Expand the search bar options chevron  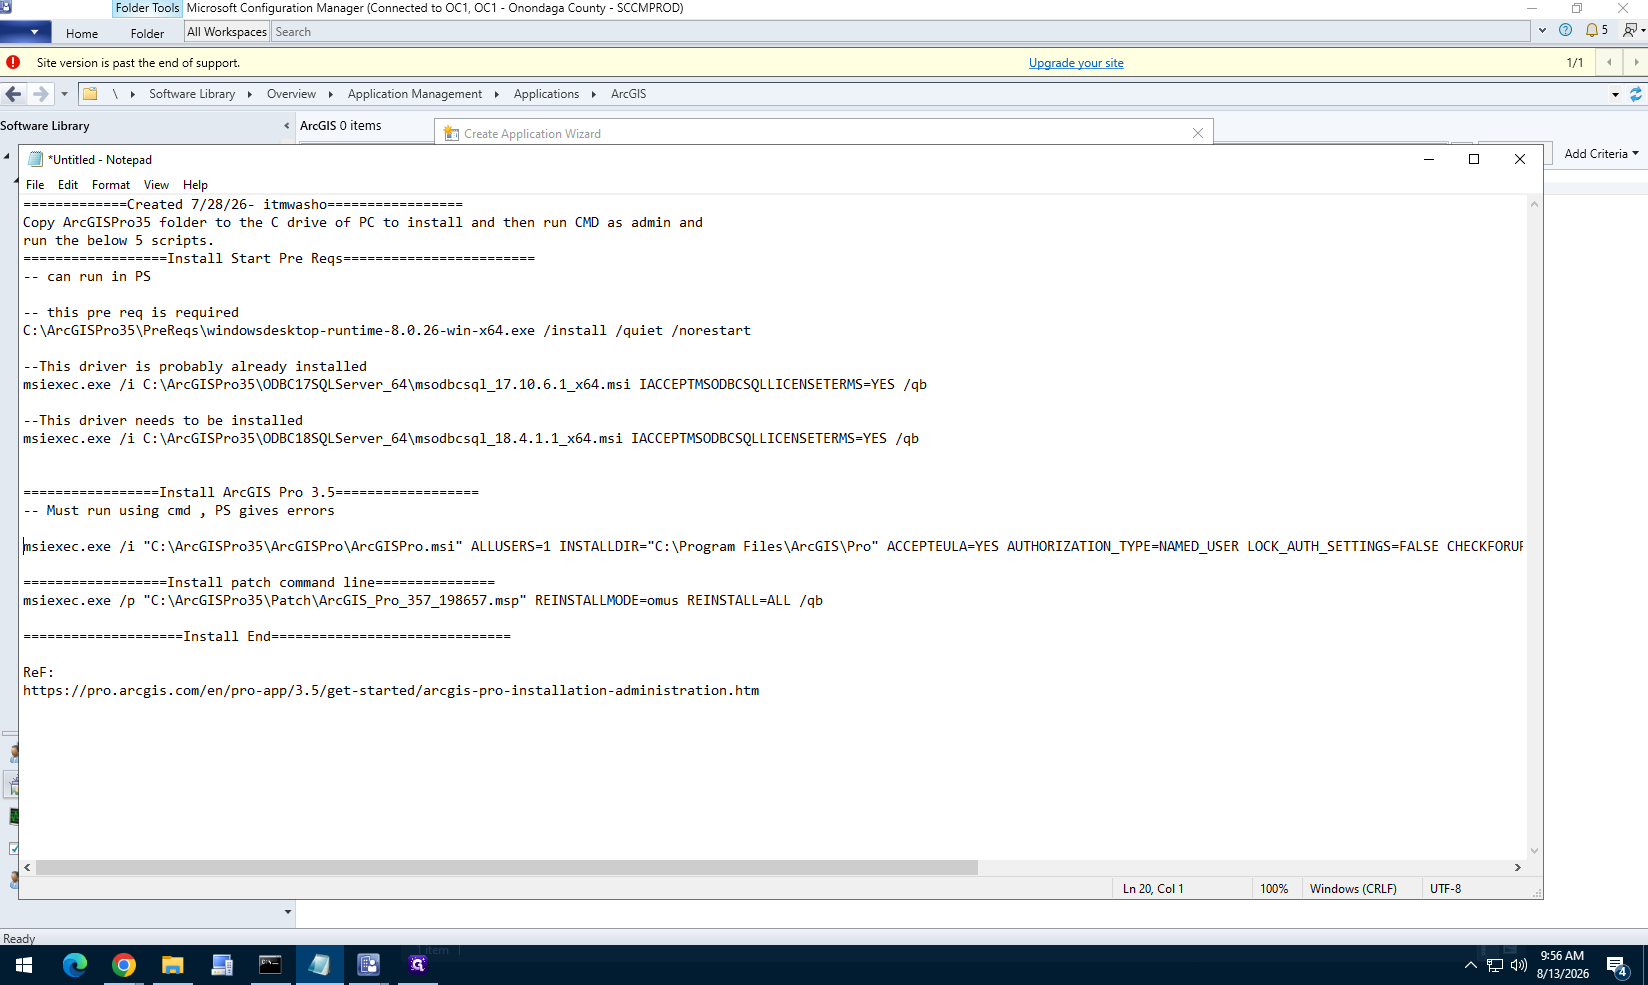1542,31
